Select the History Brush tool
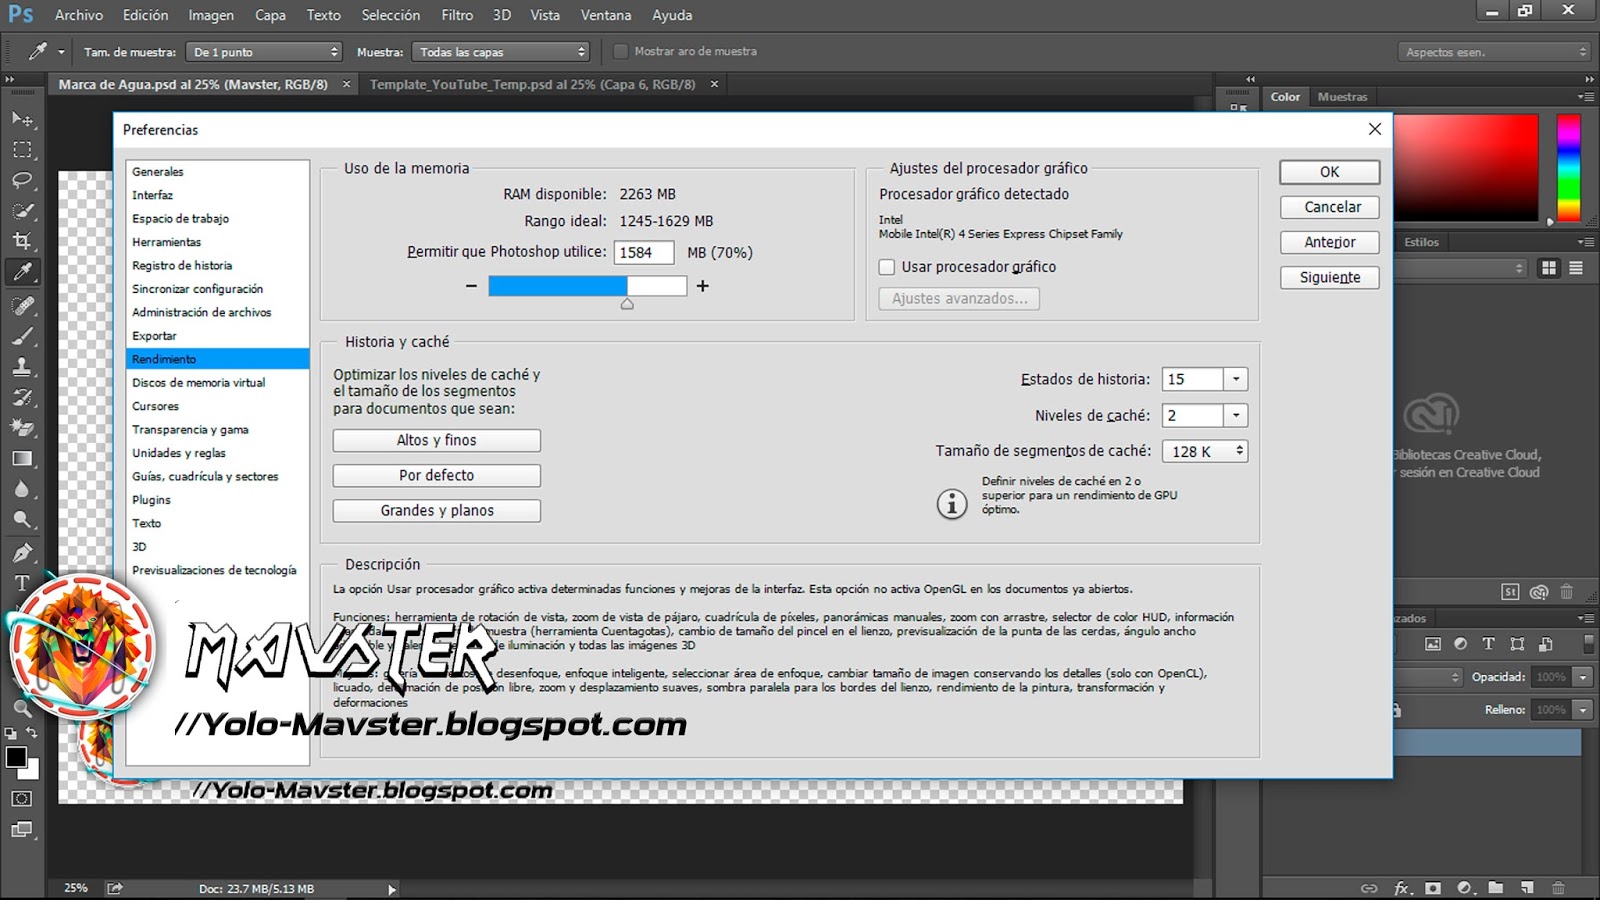 point(22,397)
